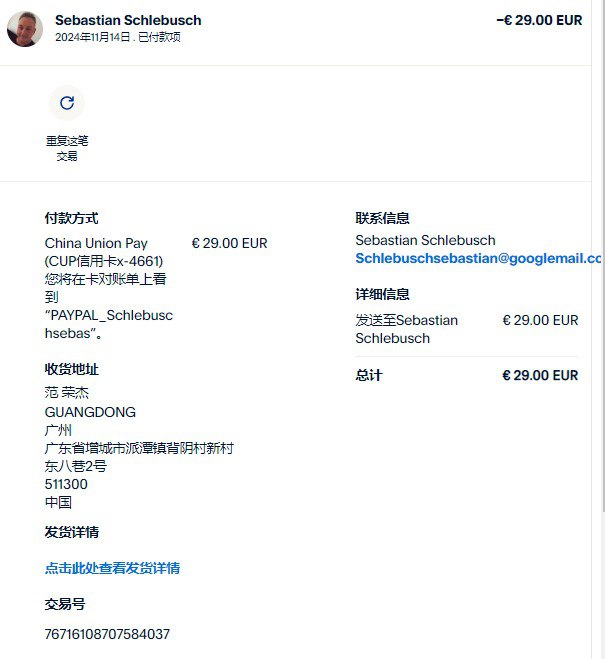
Task: Click the 总计 total row
Action: point(466,375)
